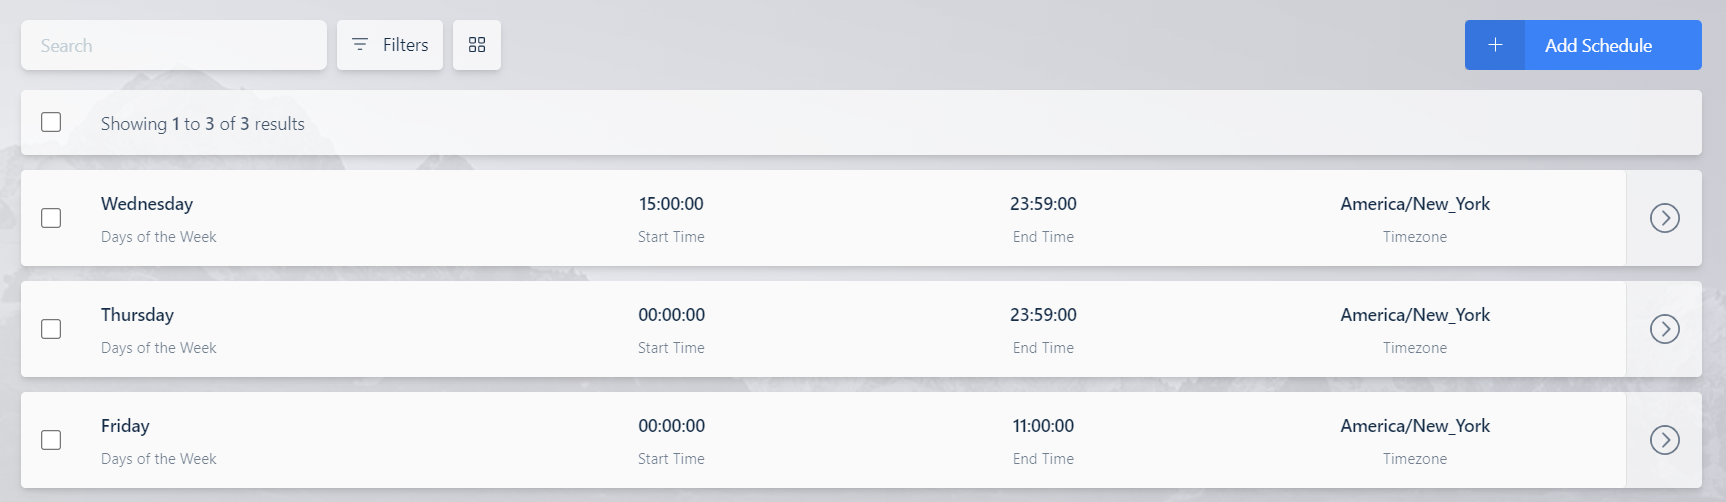Open the Thursday schedule arrow icon
The height and width of the screenshot is (502, 1726).
coord(1664,329)
